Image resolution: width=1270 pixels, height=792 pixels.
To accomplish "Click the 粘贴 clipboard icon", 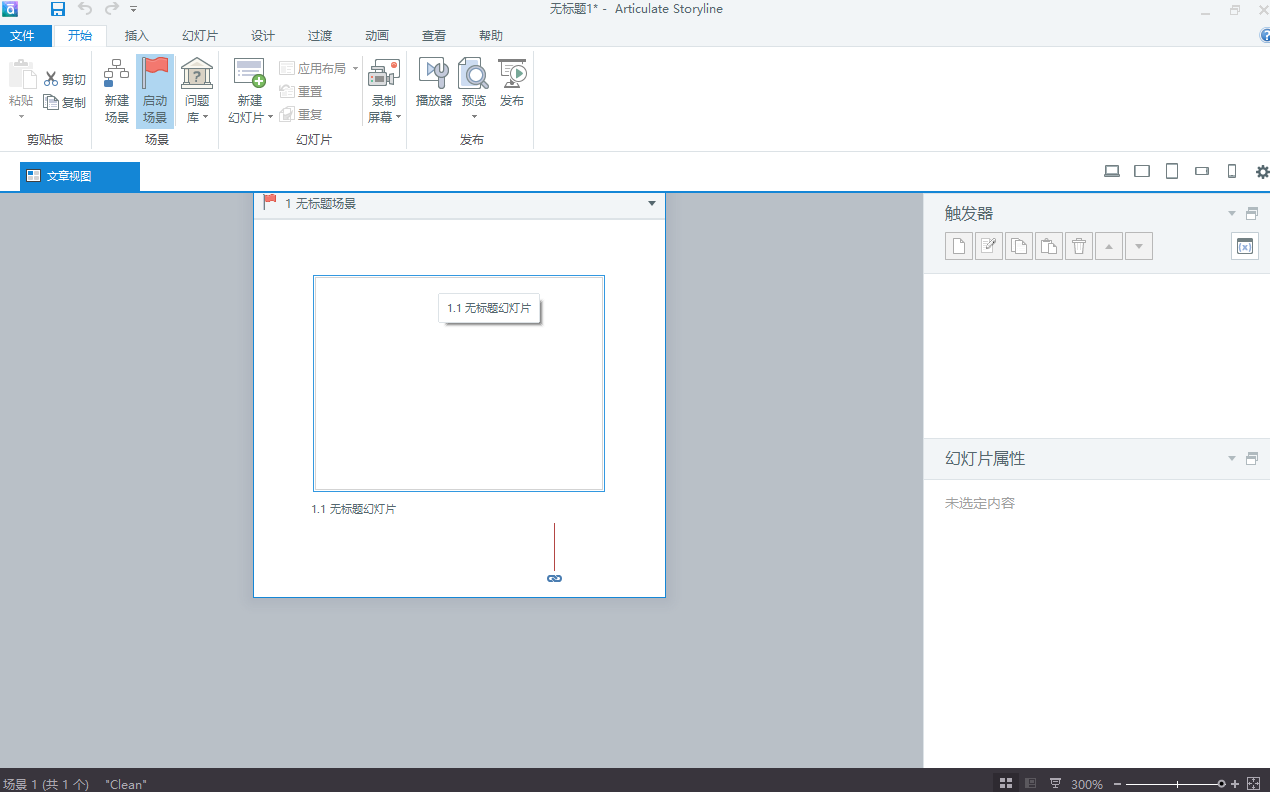I will tap(21, 76).
